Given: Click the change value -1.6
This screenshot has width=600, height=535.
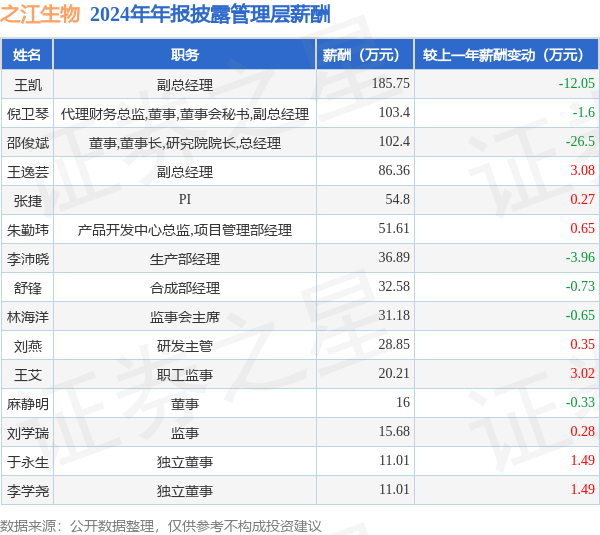Looking at the screenshot, I should tap(584, 112).
